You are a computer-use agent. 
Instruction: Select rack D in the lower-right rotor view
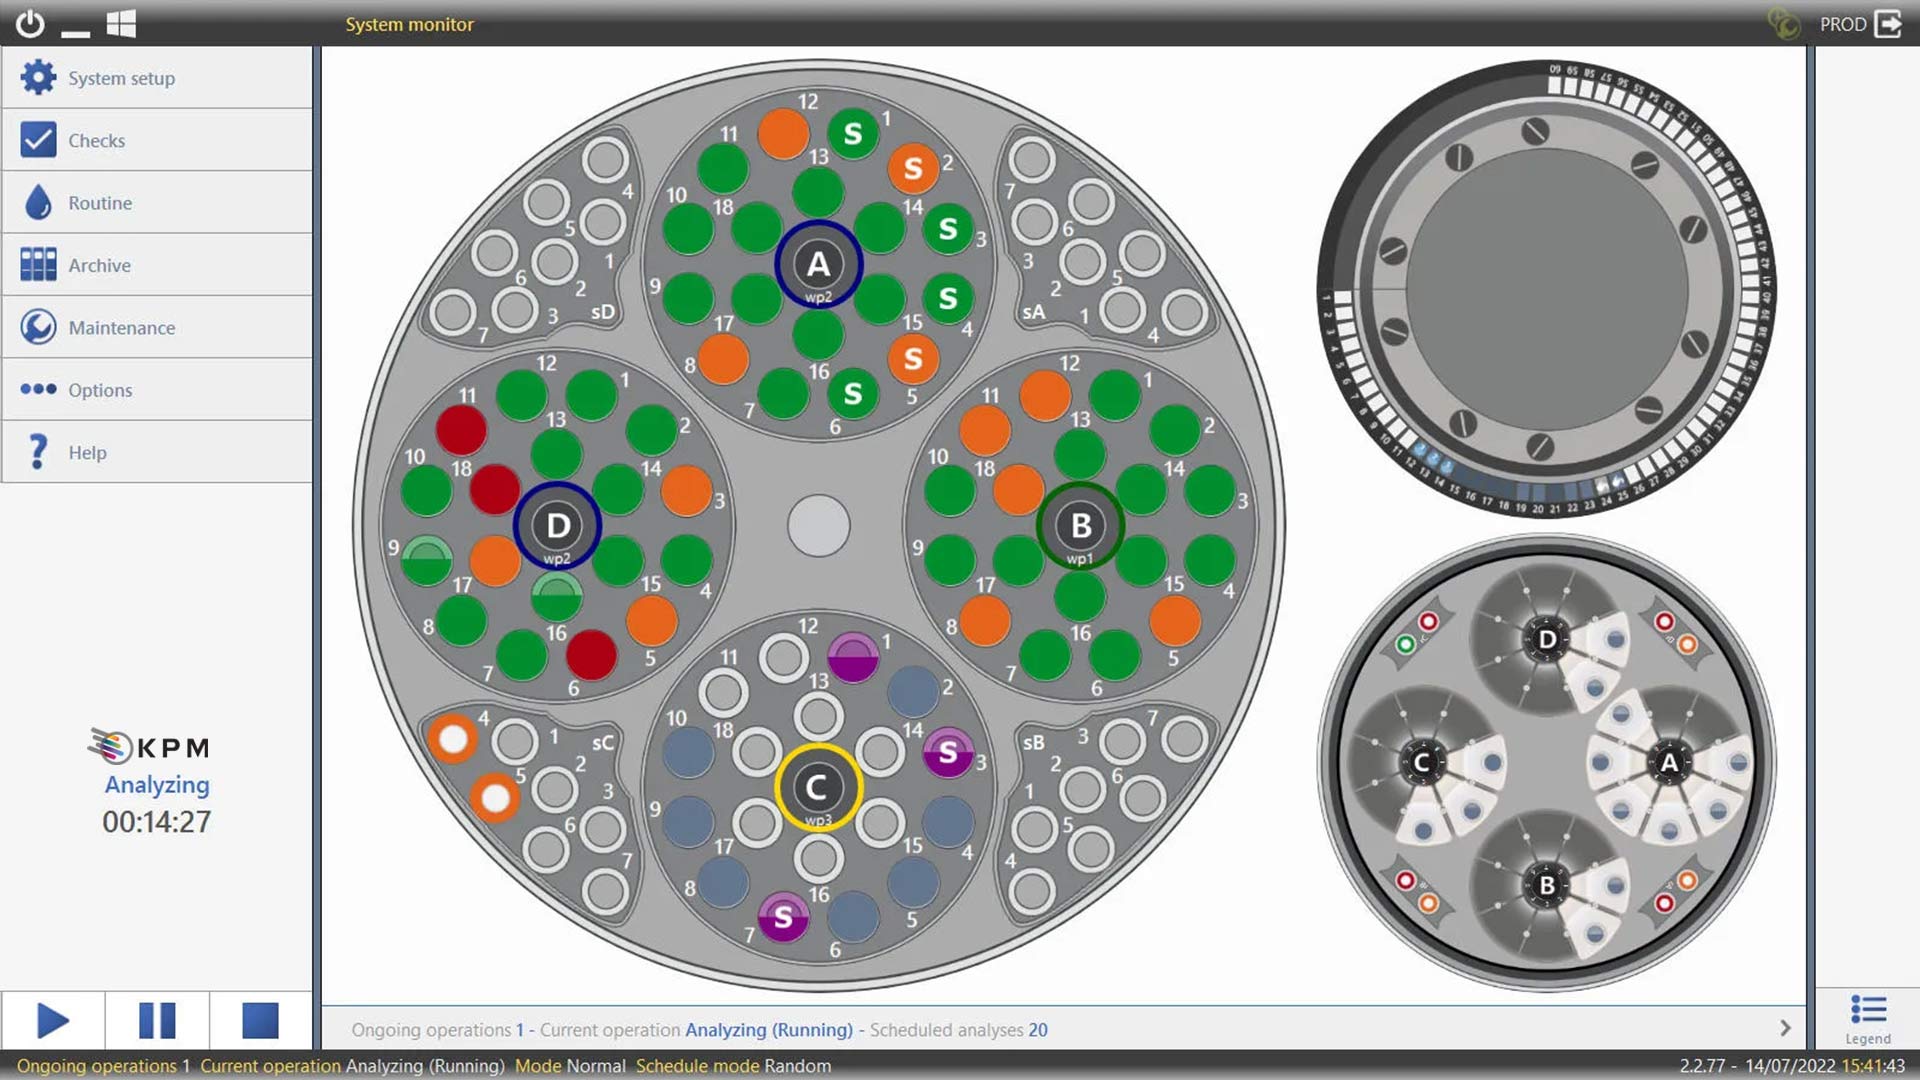coord(1546,639)
